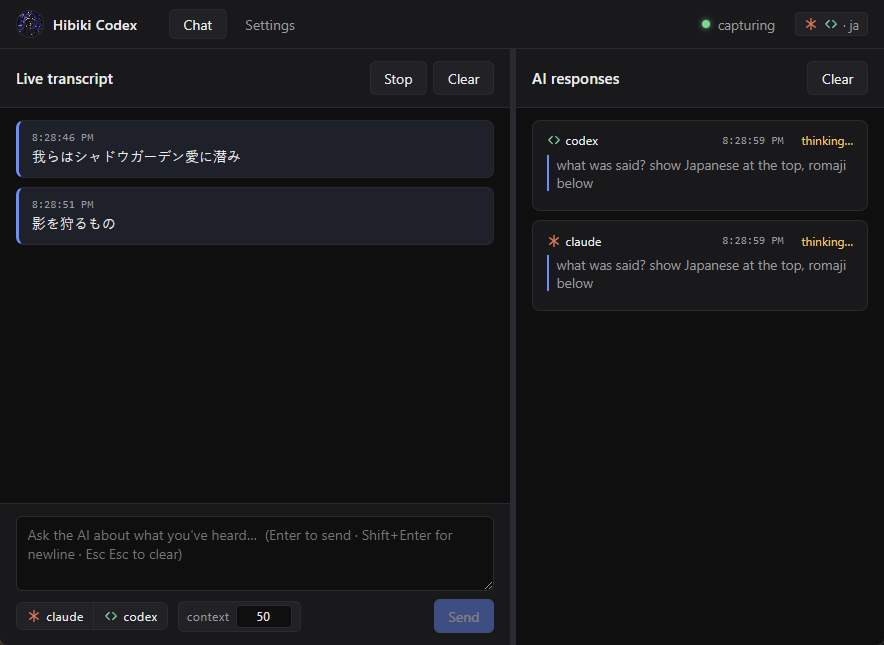The height and width of the screenshot is (645, 884).
Task: Click the code brackets icon in header badge
Action: coord(831,24)
